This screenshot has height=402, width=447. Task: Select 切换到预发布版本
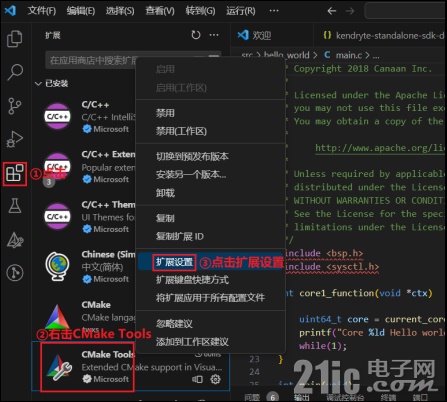tap(211, 156)
